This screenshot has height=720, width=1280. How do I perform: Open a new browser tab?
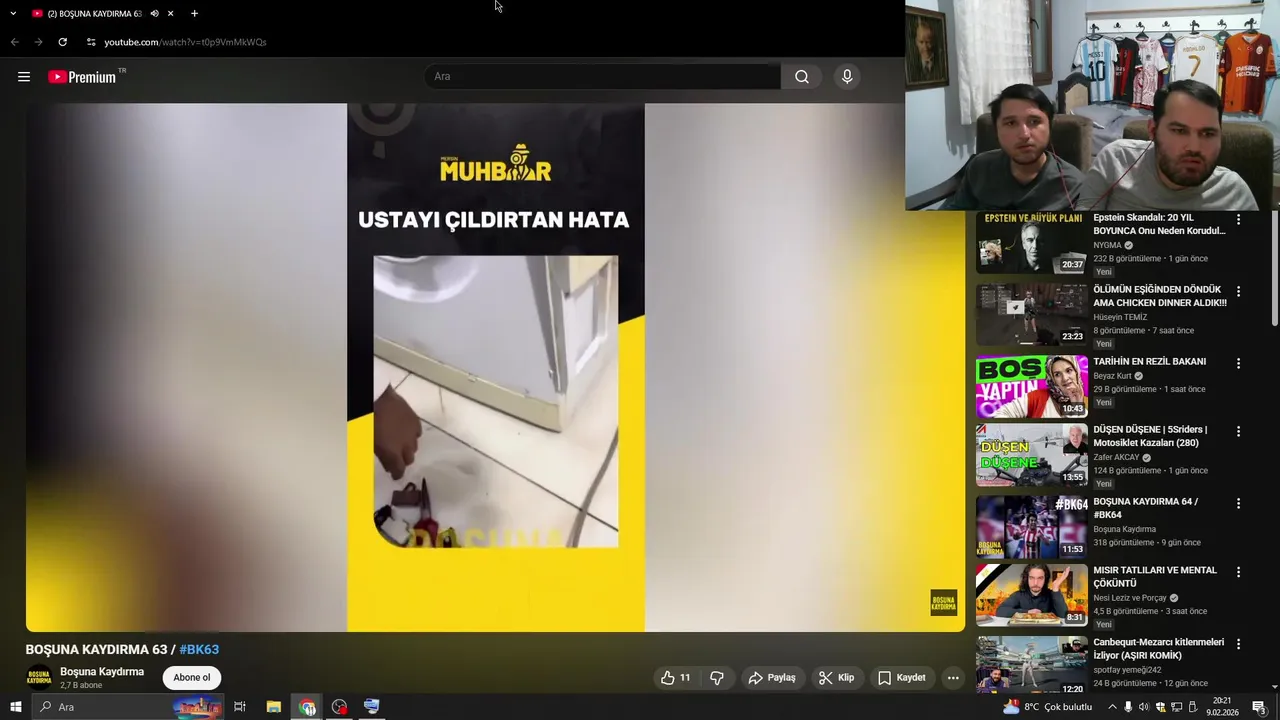pyautogui.click(x=194, y=13)
